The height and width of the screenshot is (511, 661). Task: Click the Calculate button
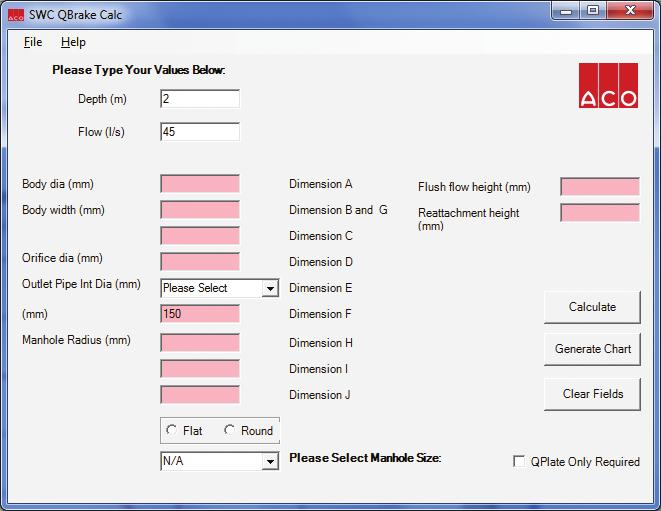click(x=592, y=307)
